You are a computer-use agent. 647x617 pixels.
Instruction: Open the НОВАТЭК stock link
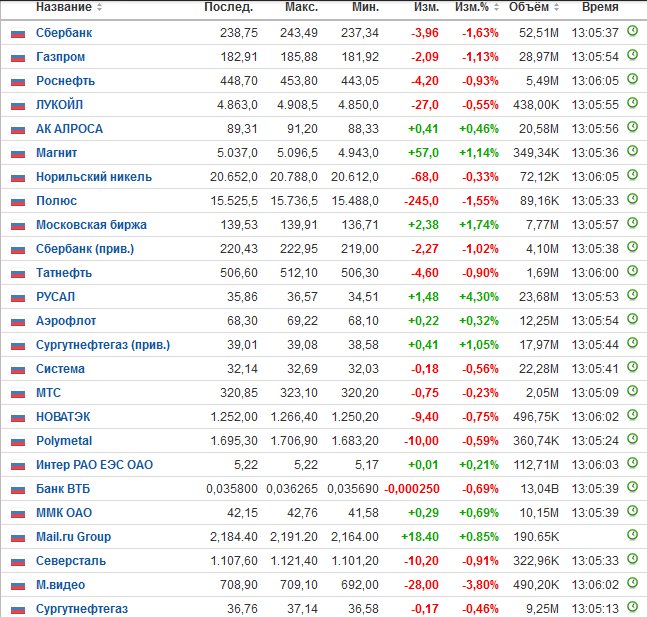click(x=63, y=417)
